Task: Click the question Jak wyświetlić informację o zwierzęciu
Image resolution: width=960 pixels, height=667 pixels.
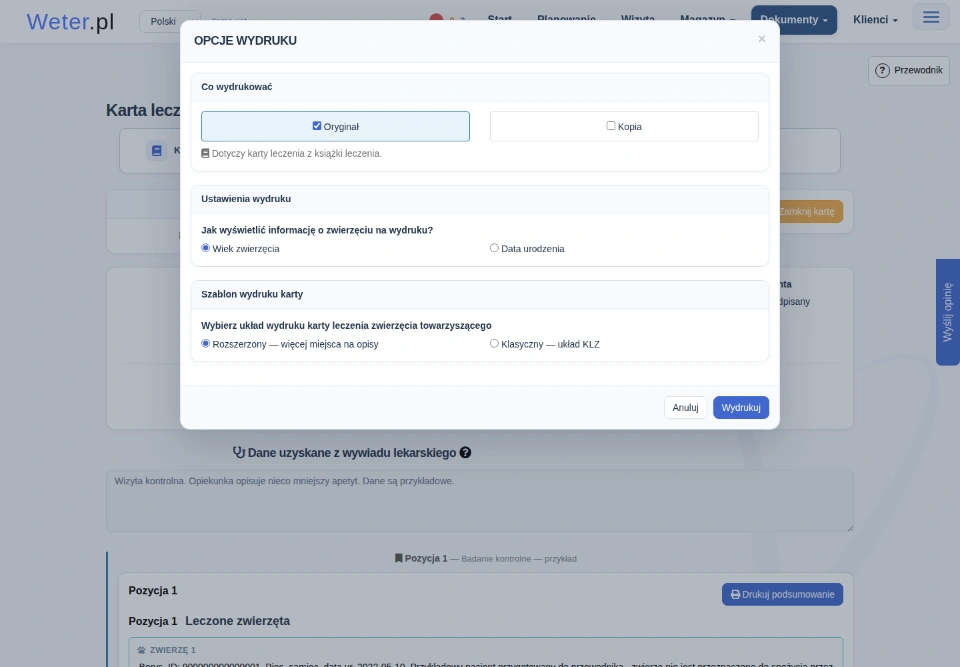Action: (x=317, y=230)
